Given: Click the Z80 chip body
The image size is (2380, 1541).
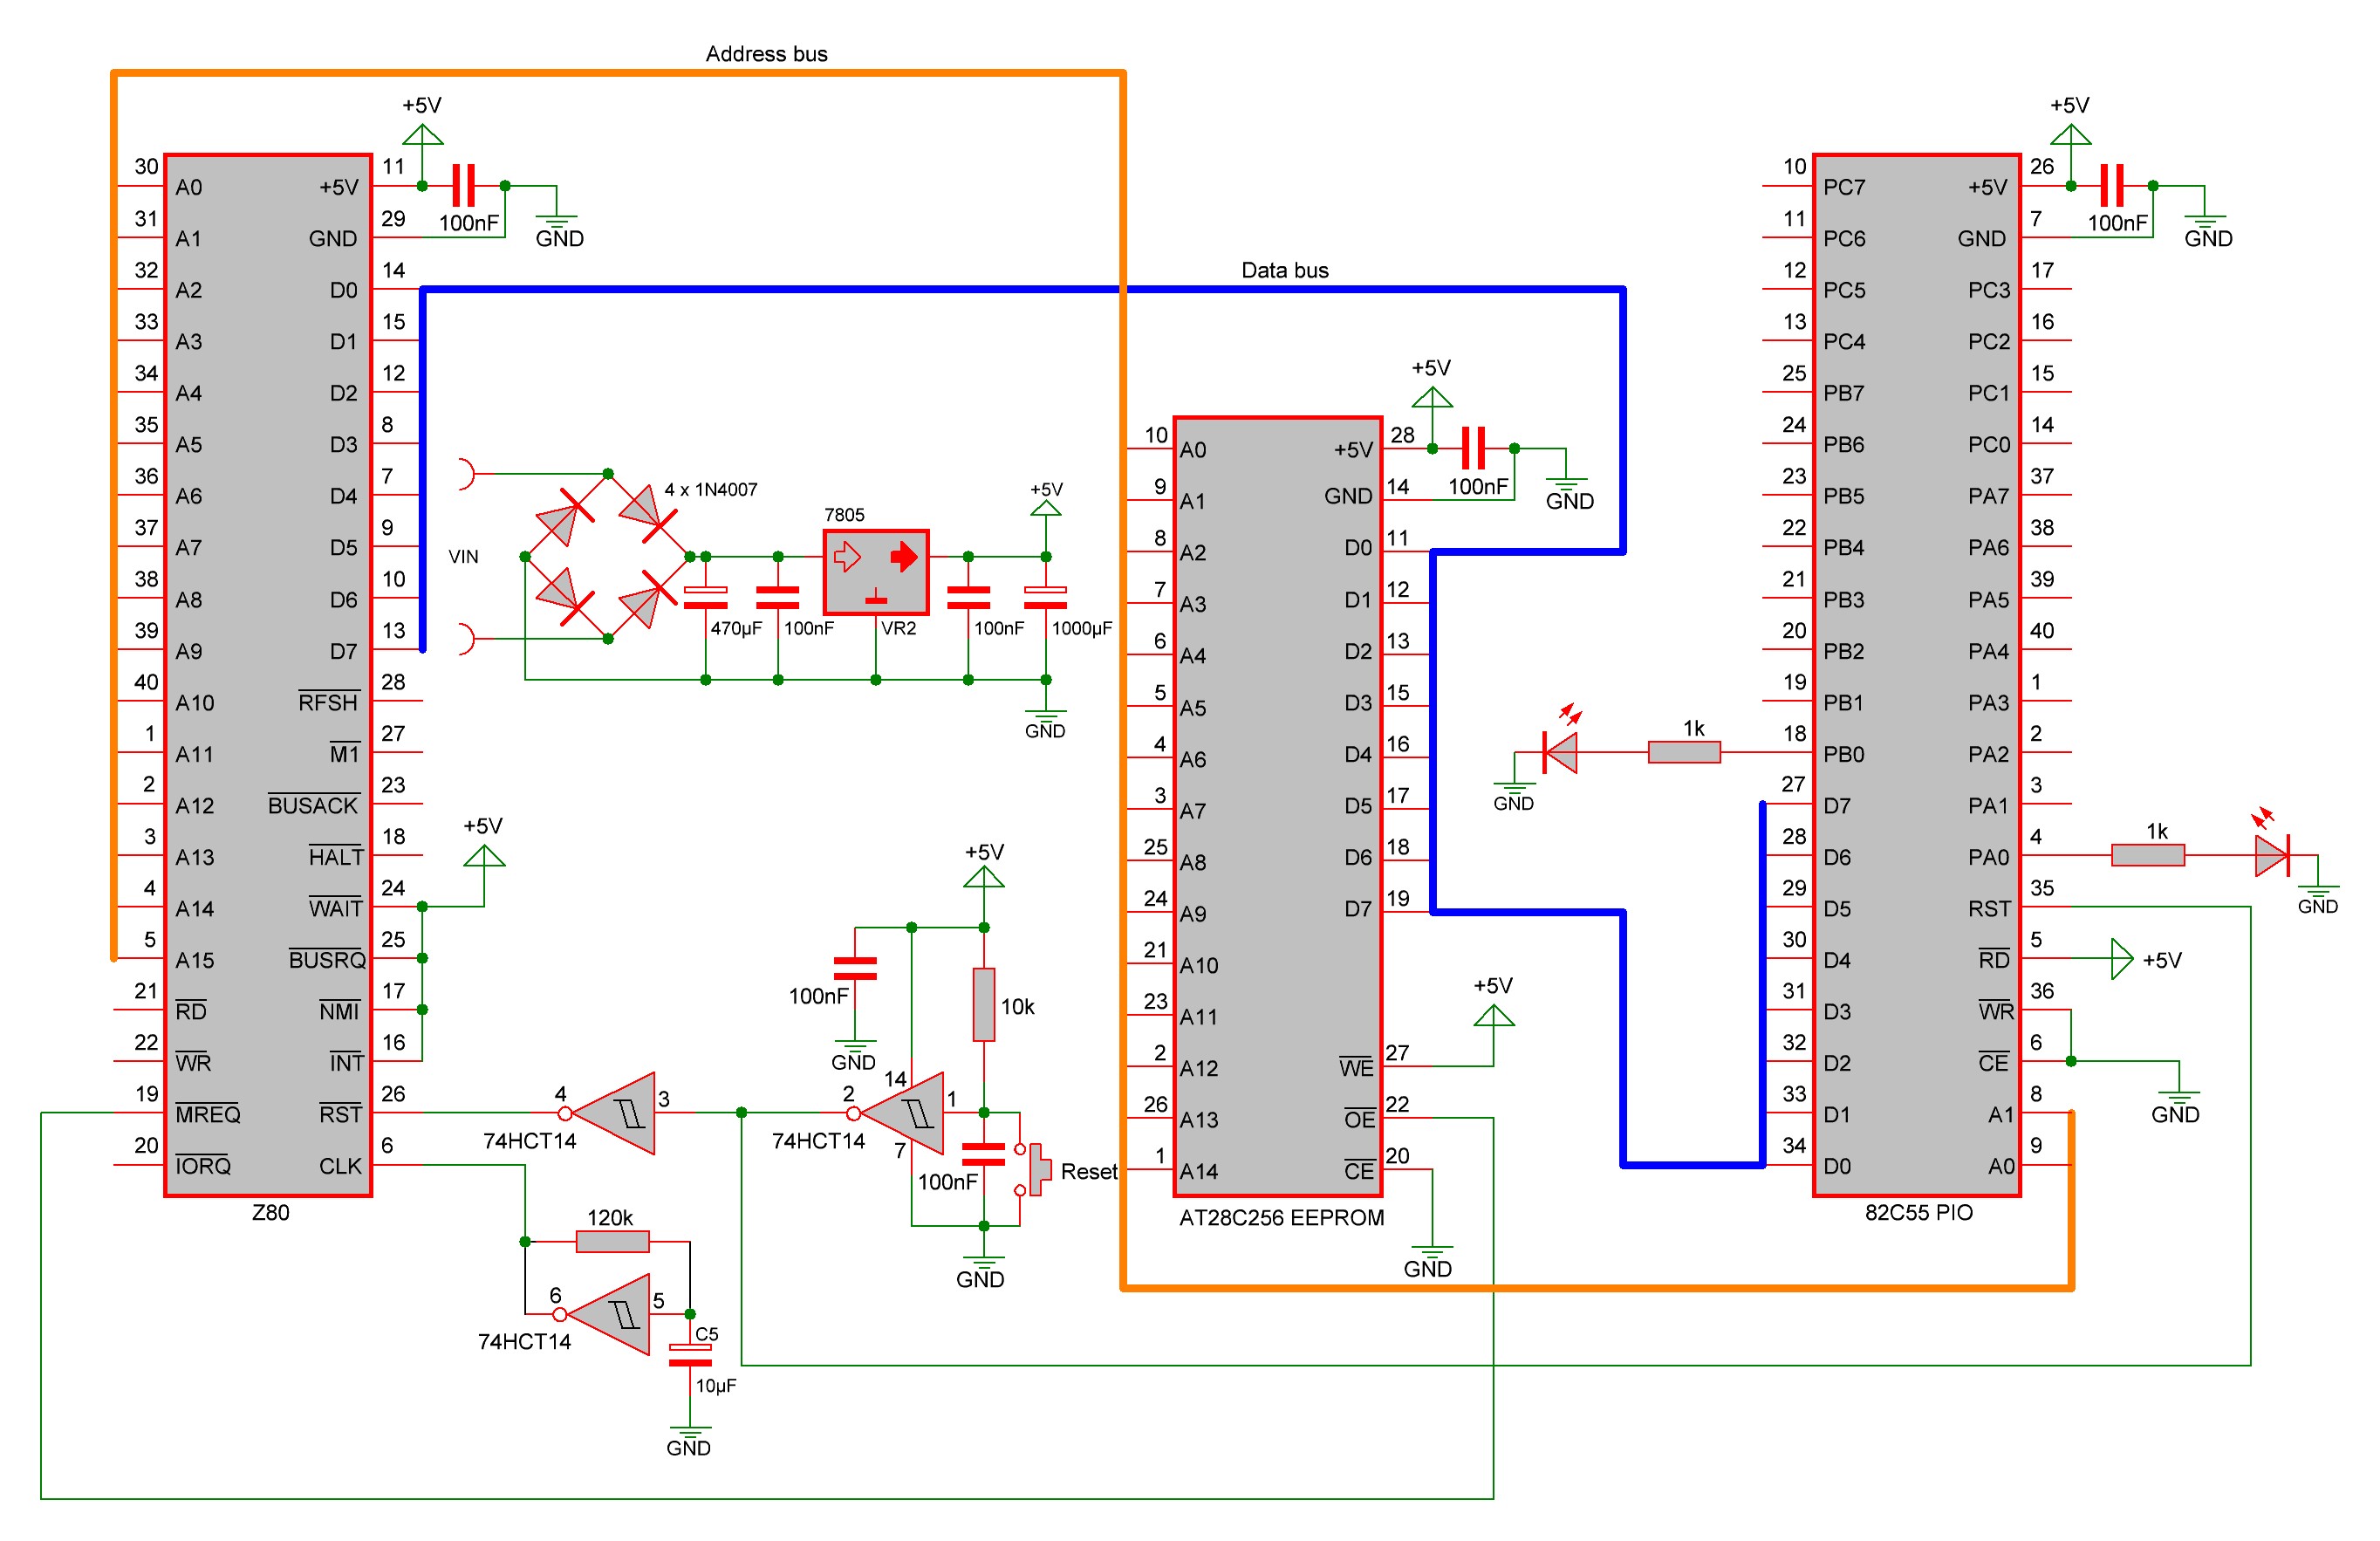Looking at the screenshot, I should point(268,675).
